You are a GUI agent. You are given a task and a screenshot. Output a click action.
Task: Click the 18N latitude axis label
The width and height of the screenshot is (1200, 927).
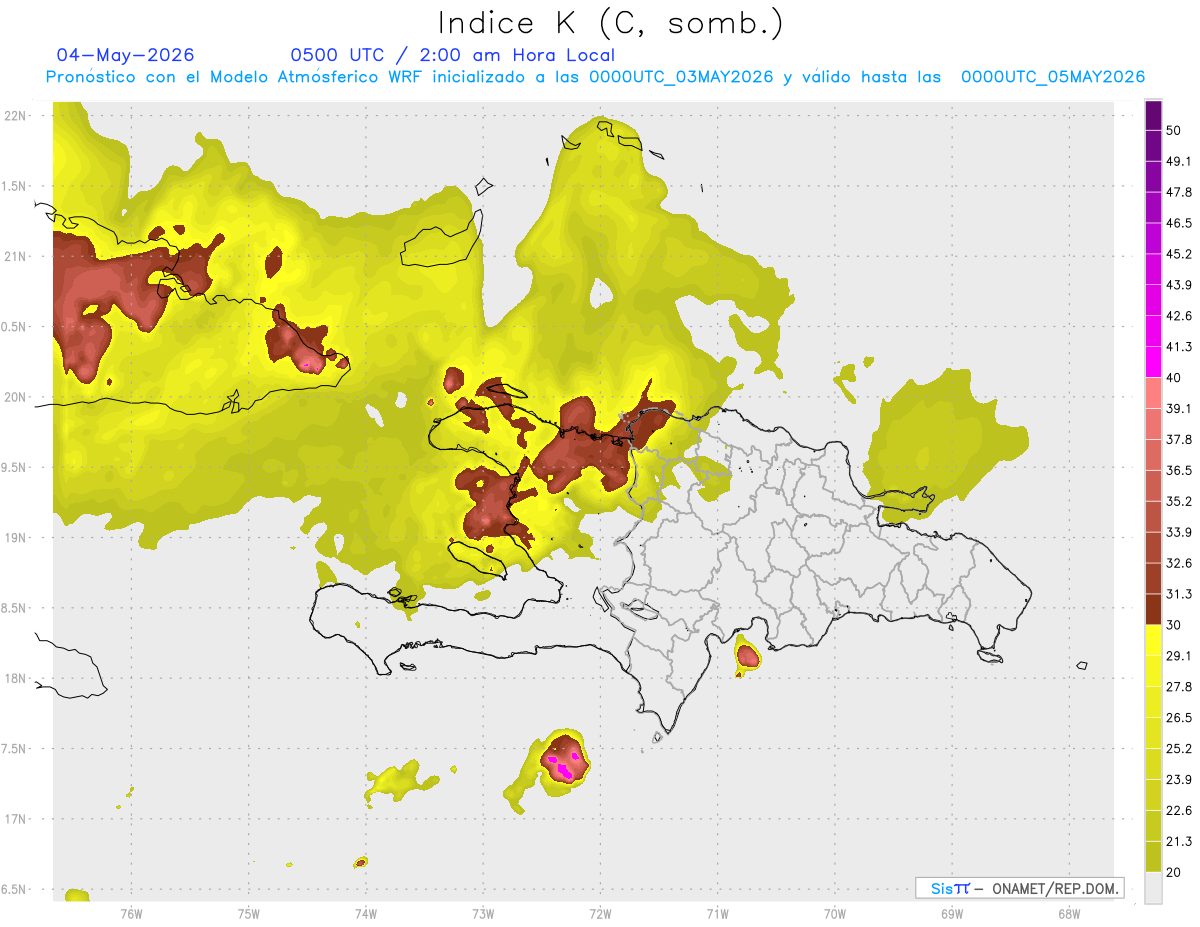(x=16, y=678)
